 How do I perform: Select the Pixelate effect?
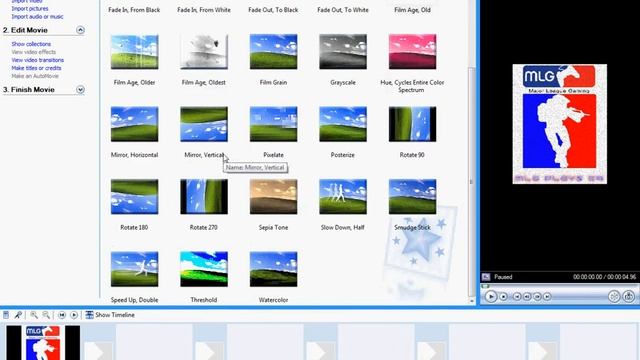[x=273, y=124]
